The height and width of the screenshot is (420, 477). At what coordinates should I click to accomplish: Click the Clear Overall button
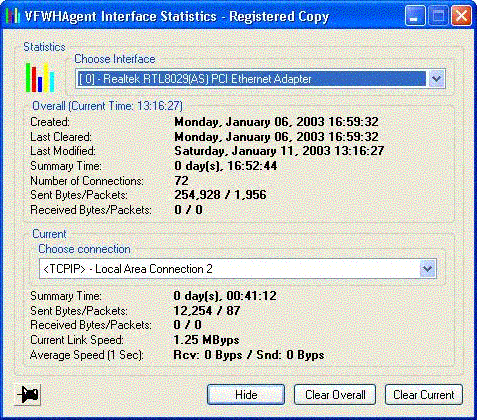tap(335, 395)
